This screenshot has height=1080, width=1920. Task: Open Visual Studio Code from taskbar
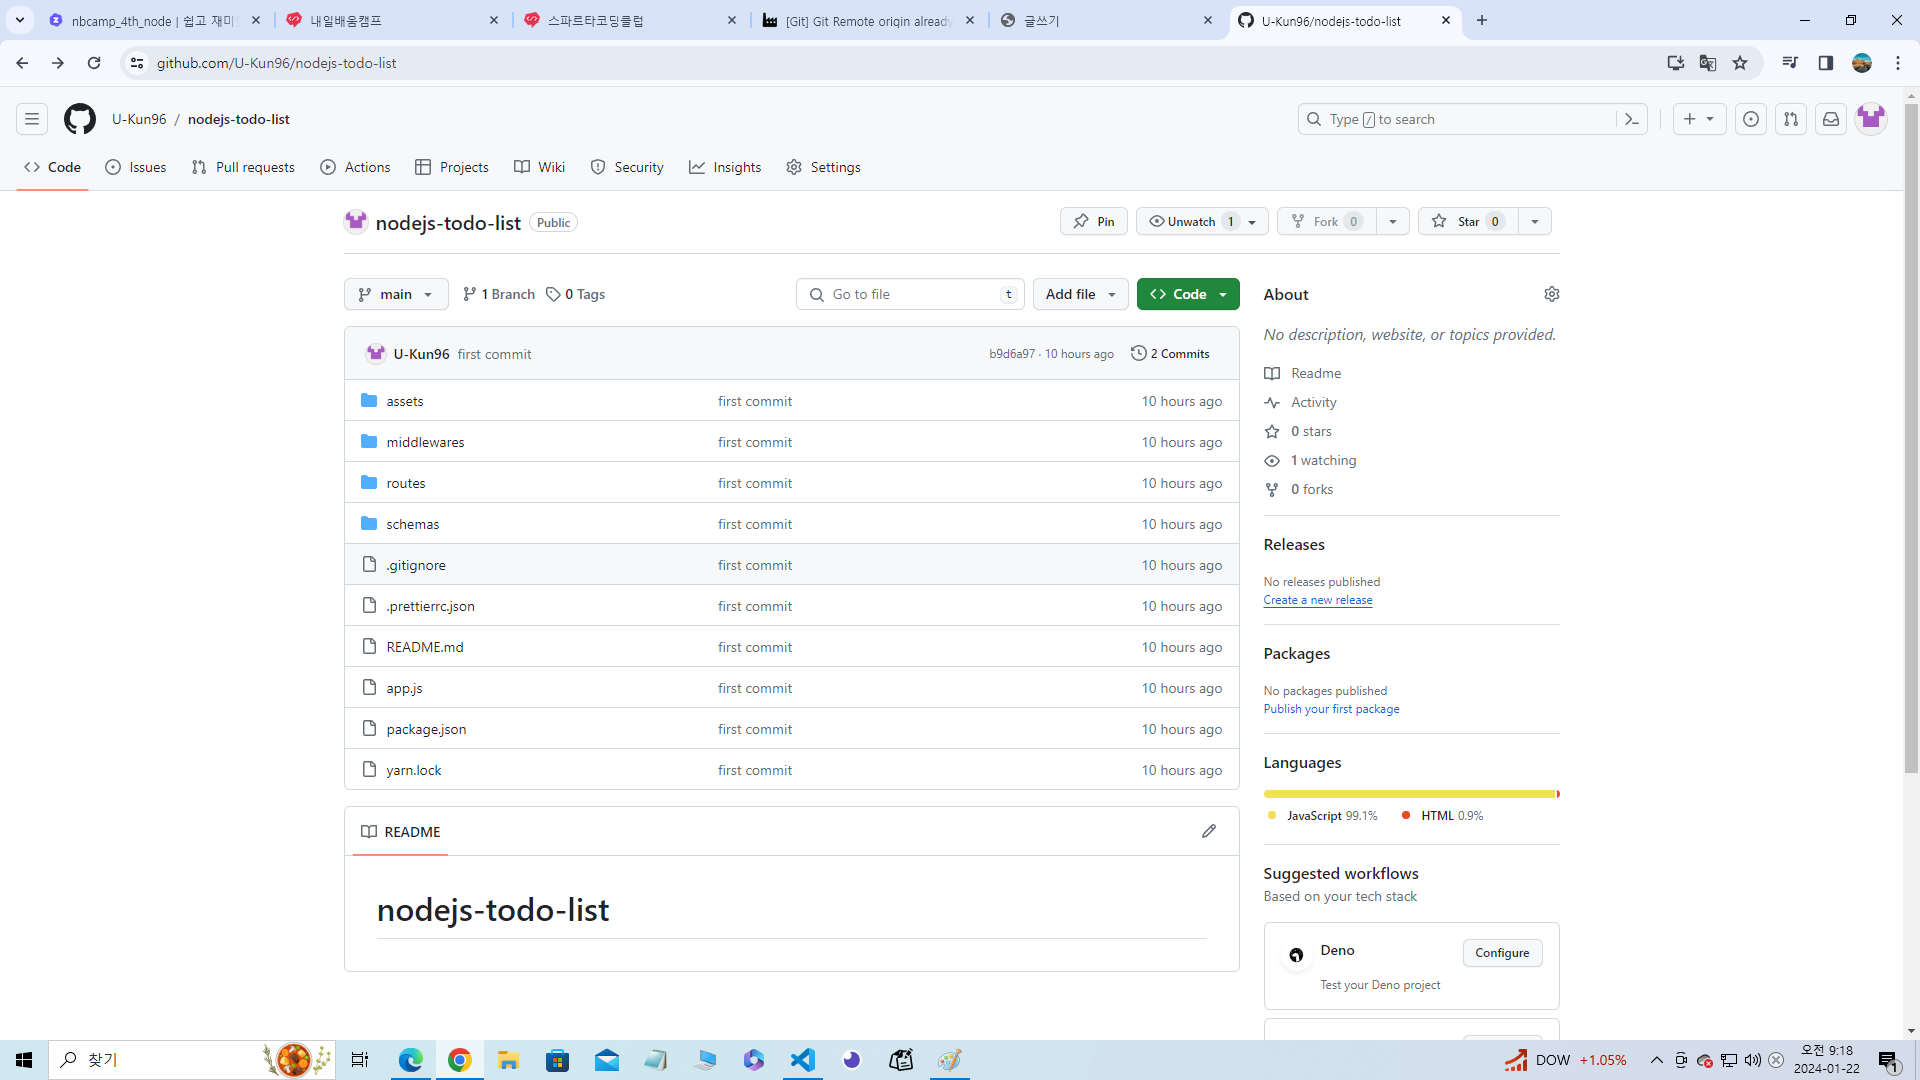point(803,1060)
